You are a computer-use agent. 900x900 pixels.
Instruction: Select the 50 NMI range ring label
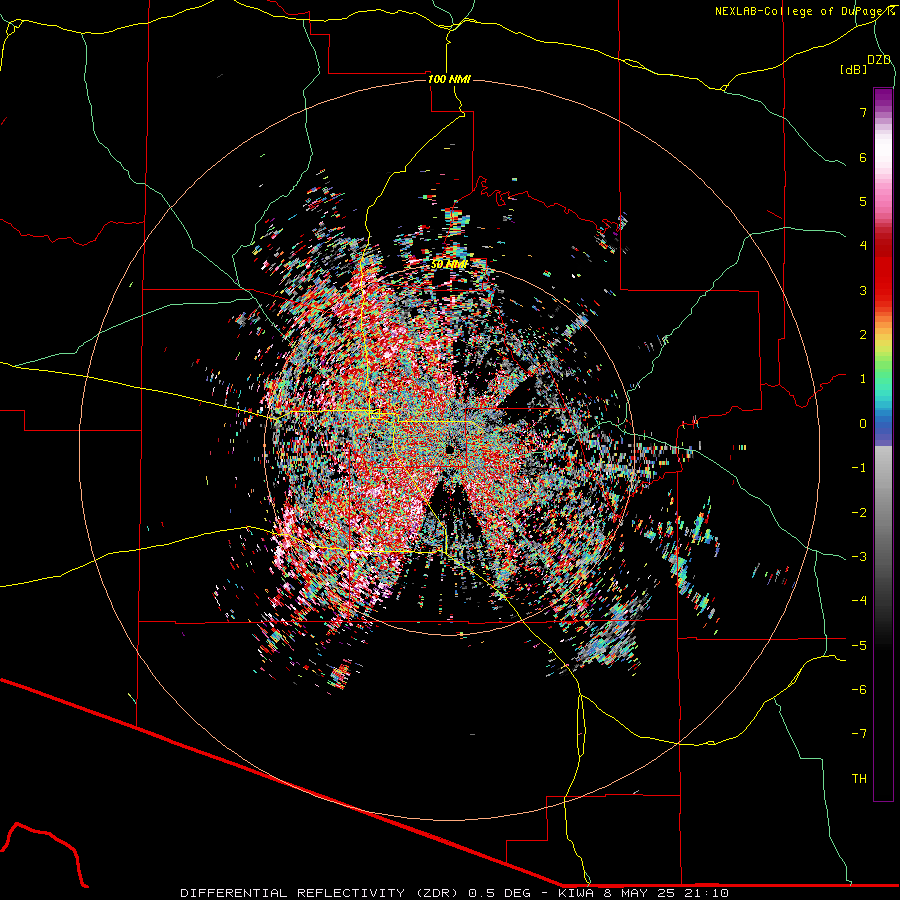449,264
